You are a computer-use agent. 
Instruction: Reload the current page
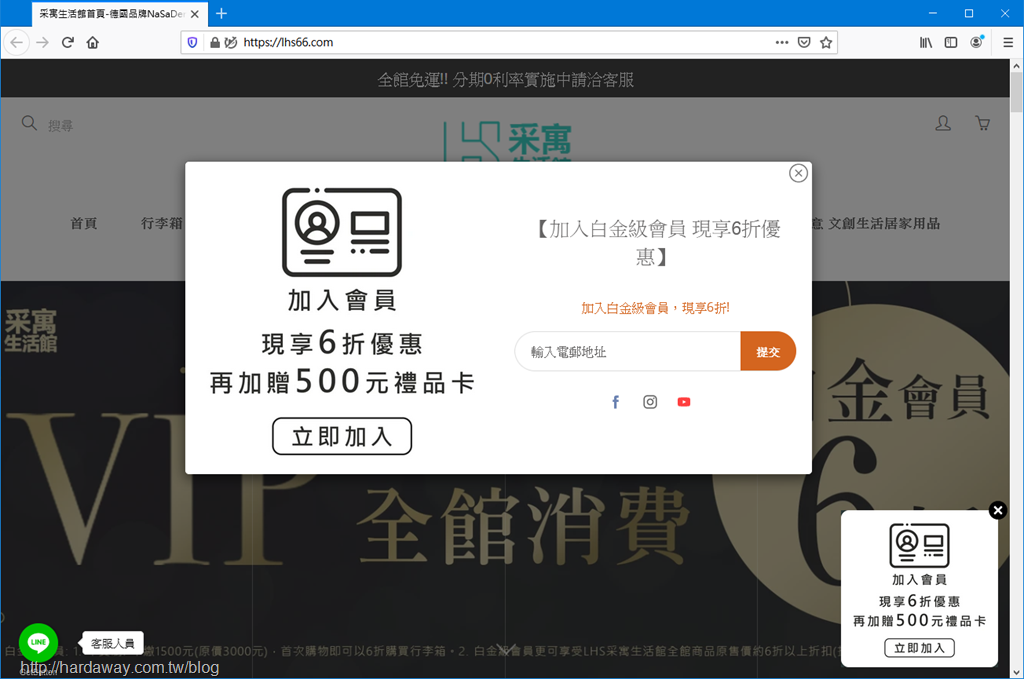tap(68, 42)
